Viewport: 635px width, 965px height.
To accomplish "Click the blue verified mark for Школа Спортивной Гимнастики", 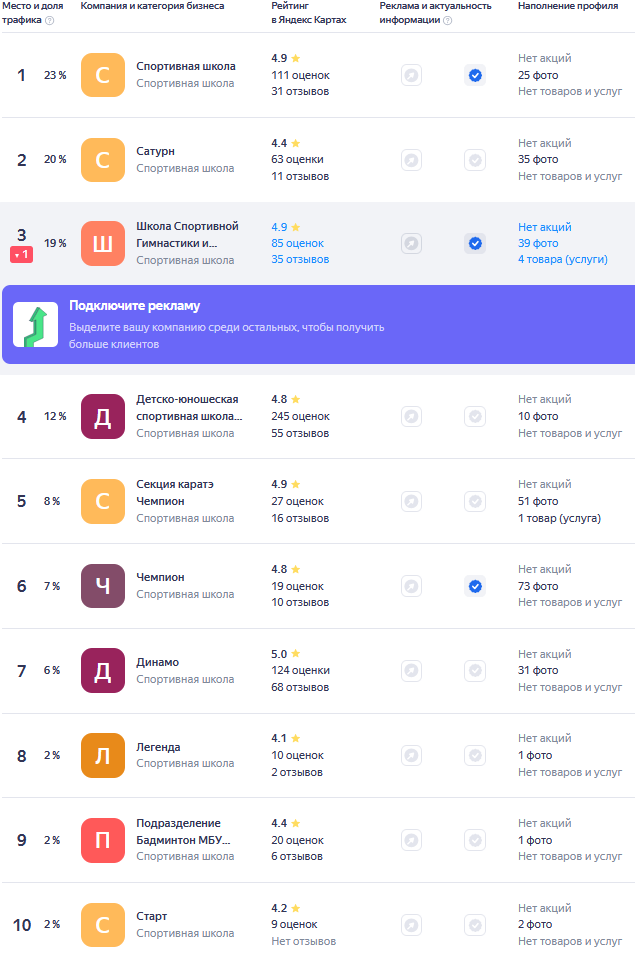I will point(475,244).
